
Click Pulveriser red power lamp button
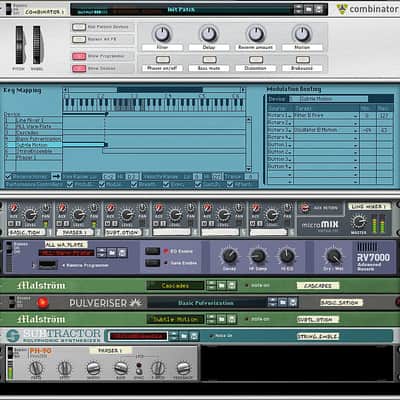click(42, 303)
